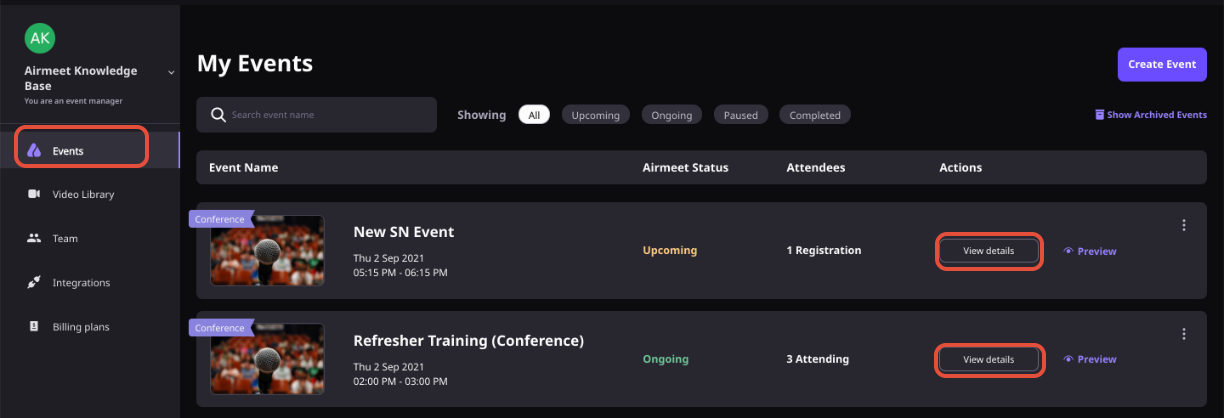Filter events by Ongoing
The height and width of the screenshot is (418, 1224).
coord(672,115)
